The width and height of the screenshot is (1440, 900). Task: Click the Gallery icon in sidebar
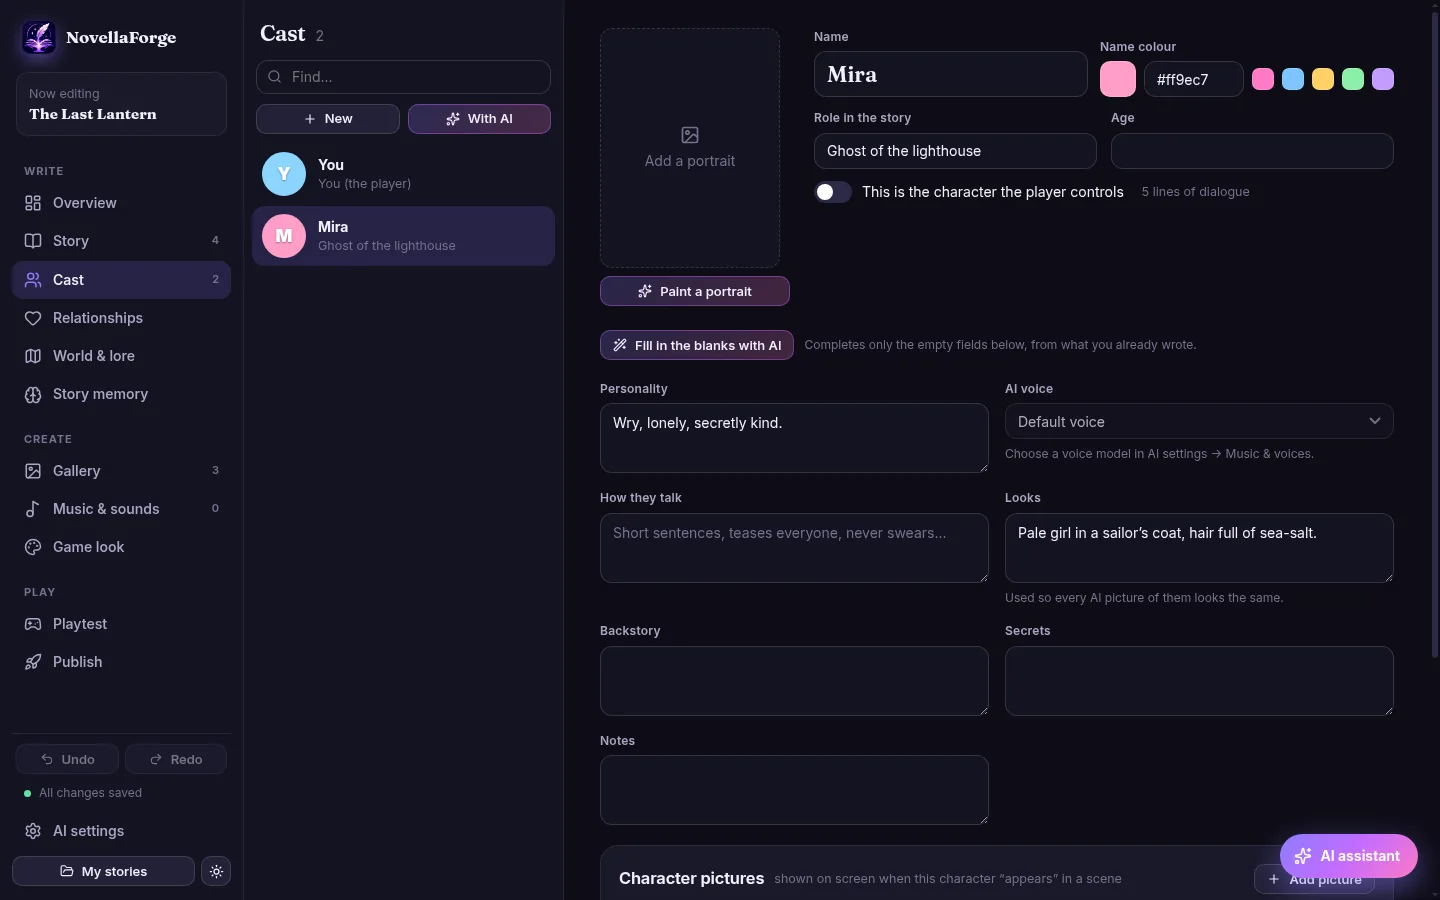point(33,471)
